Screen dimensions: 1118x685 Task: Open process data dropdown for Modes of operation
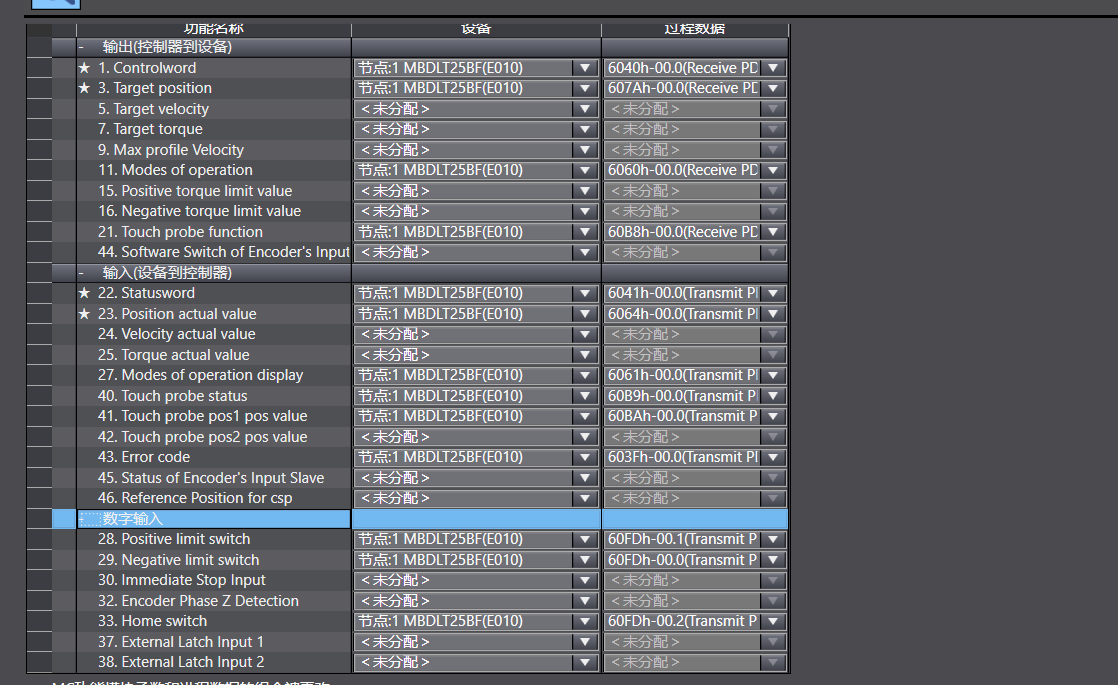tap(773, 170)
